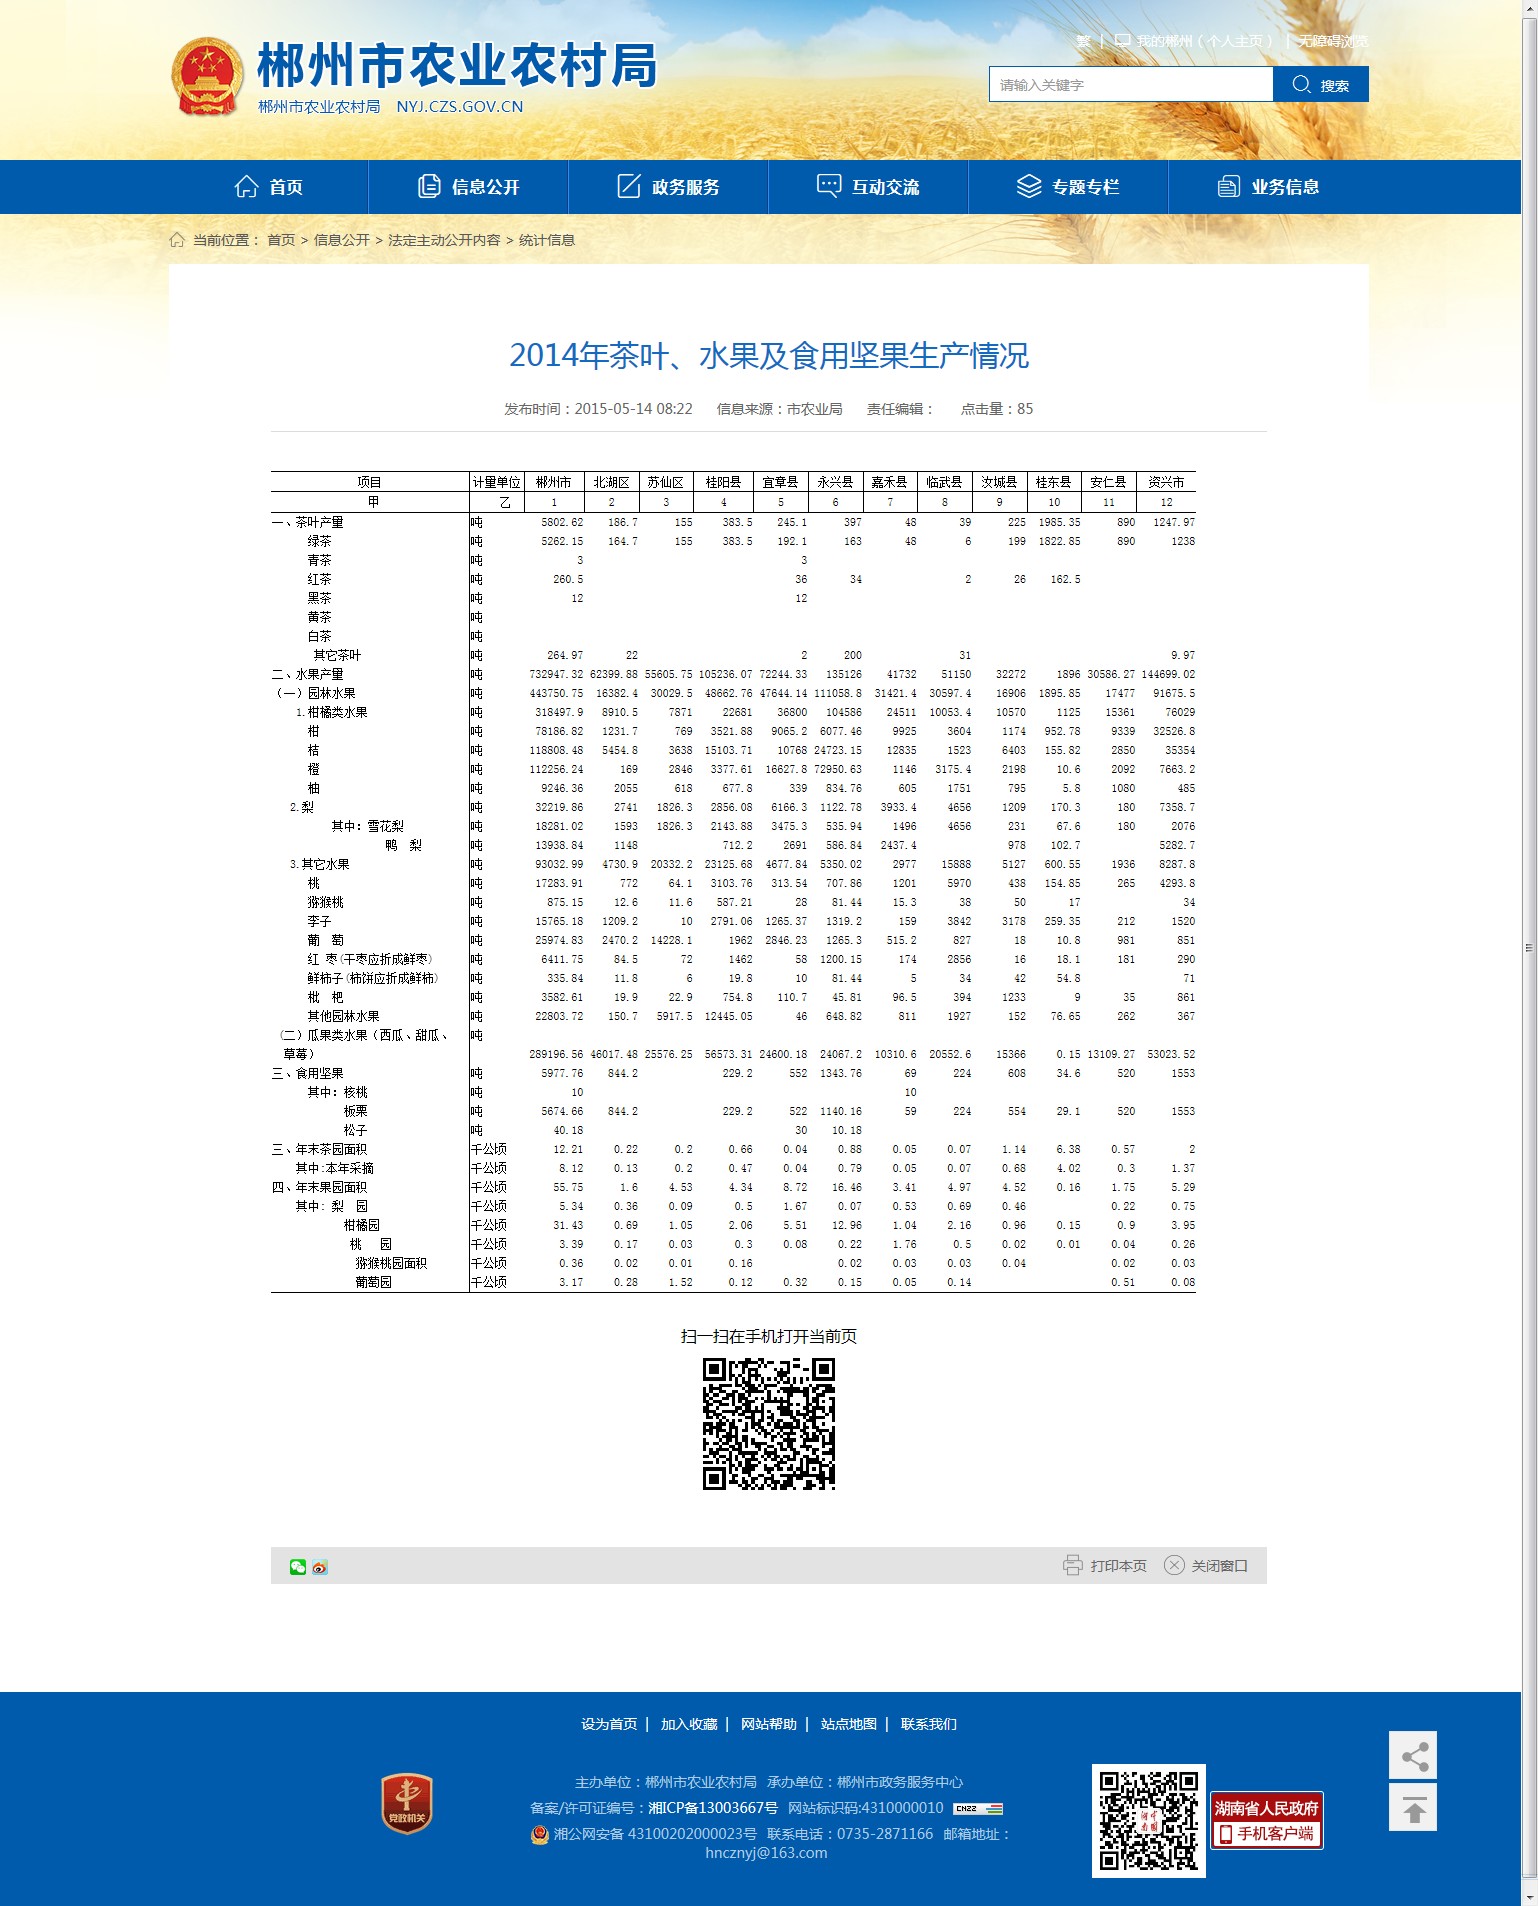Click the 湖南省人民政府 red badge
Image resolution: width=1538 pixels, height=1906 pixels.
pos(1267,1820)
